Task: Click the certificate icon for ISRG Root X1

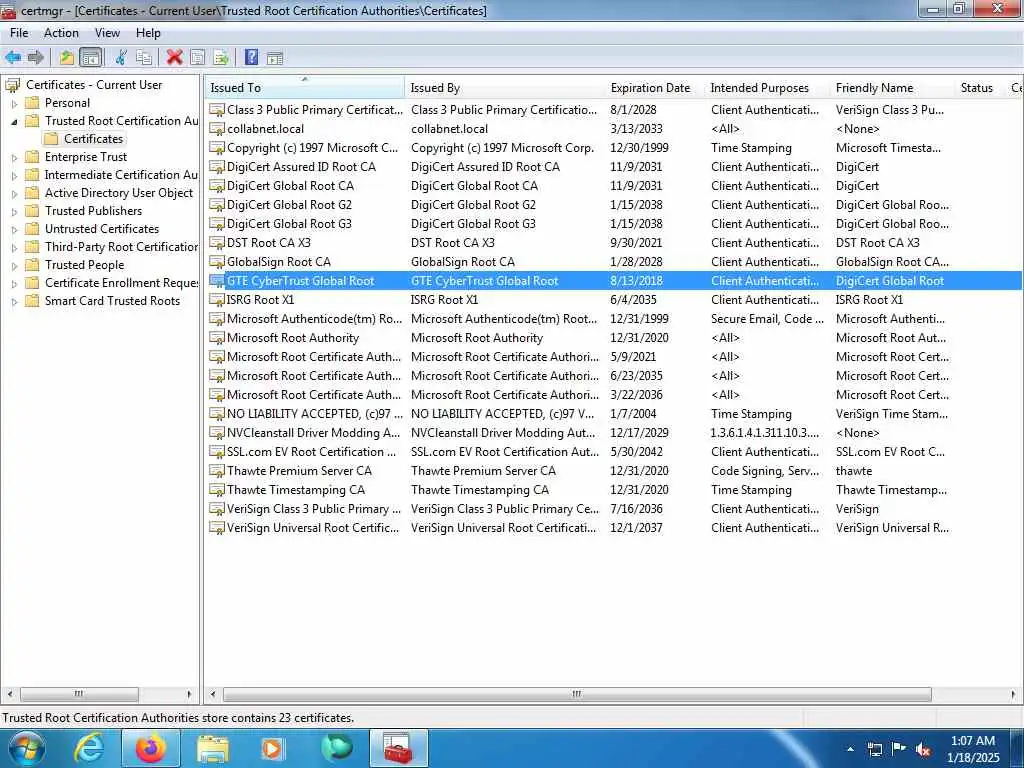Action: pos(217,300)
